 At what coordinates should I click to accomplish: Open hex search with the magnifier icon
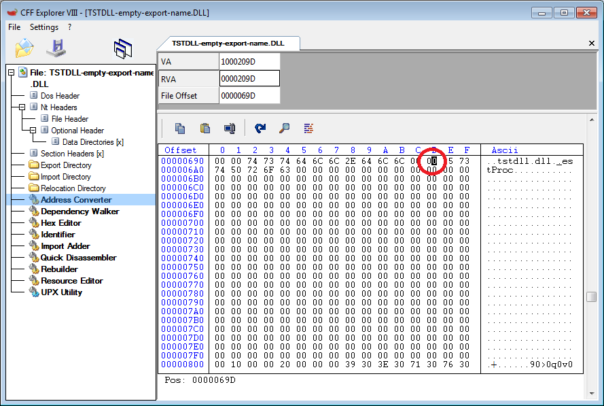click(284, 128)
